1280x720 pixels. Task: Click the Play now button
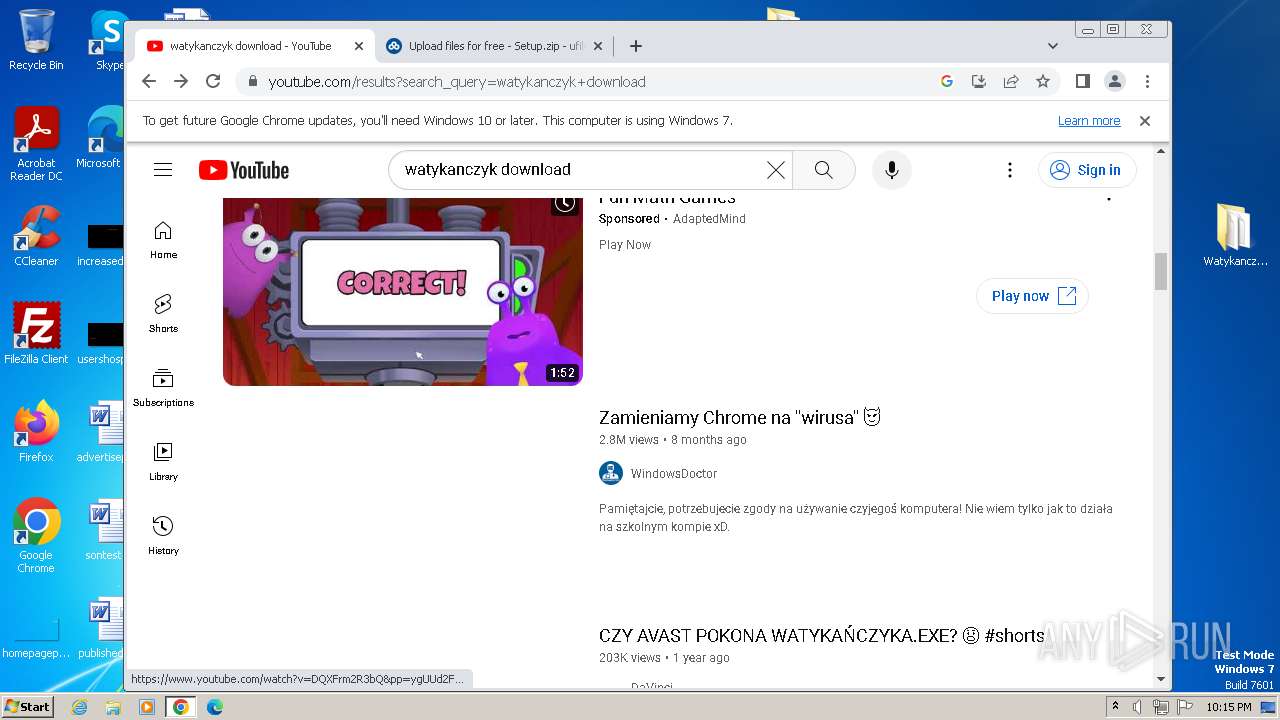tap(1032, 296)
